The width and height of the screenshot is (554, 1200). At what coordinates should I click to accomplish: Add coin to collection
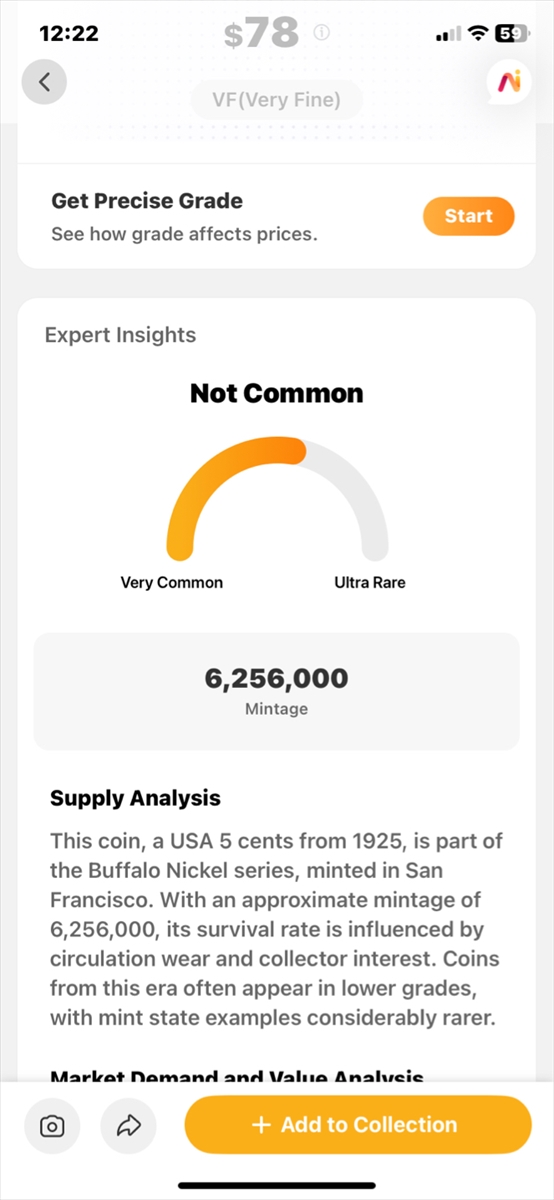[x=358, y=1125]
